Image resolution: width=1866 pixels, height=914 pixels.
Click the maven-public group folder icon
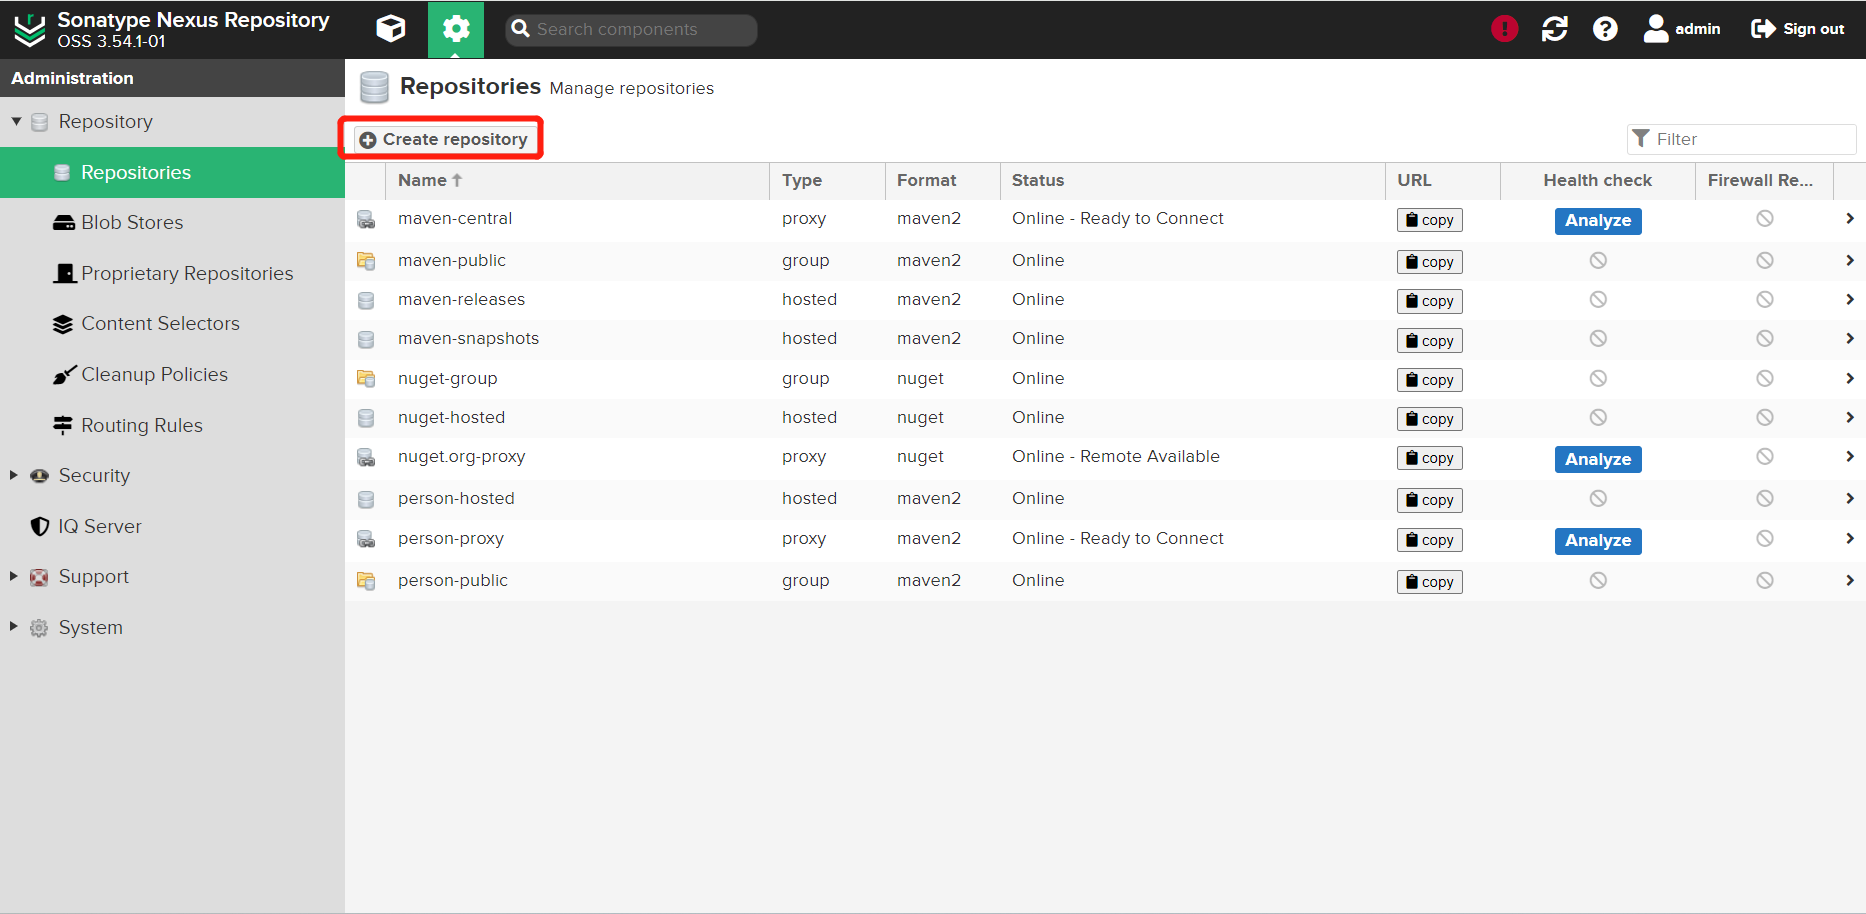click(366, 261)
